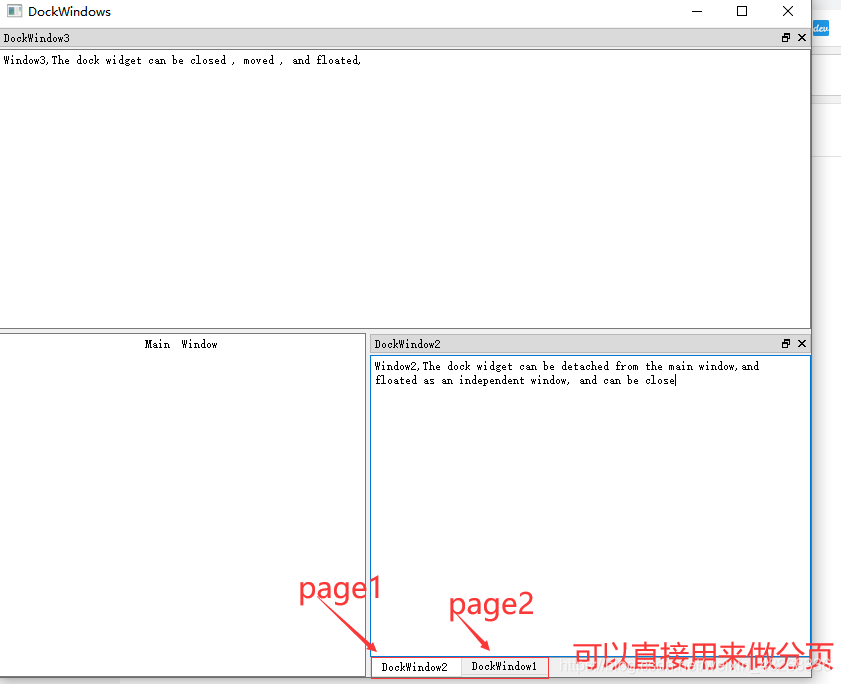Switch to the DockWindow1 tab

click(504, 666)
